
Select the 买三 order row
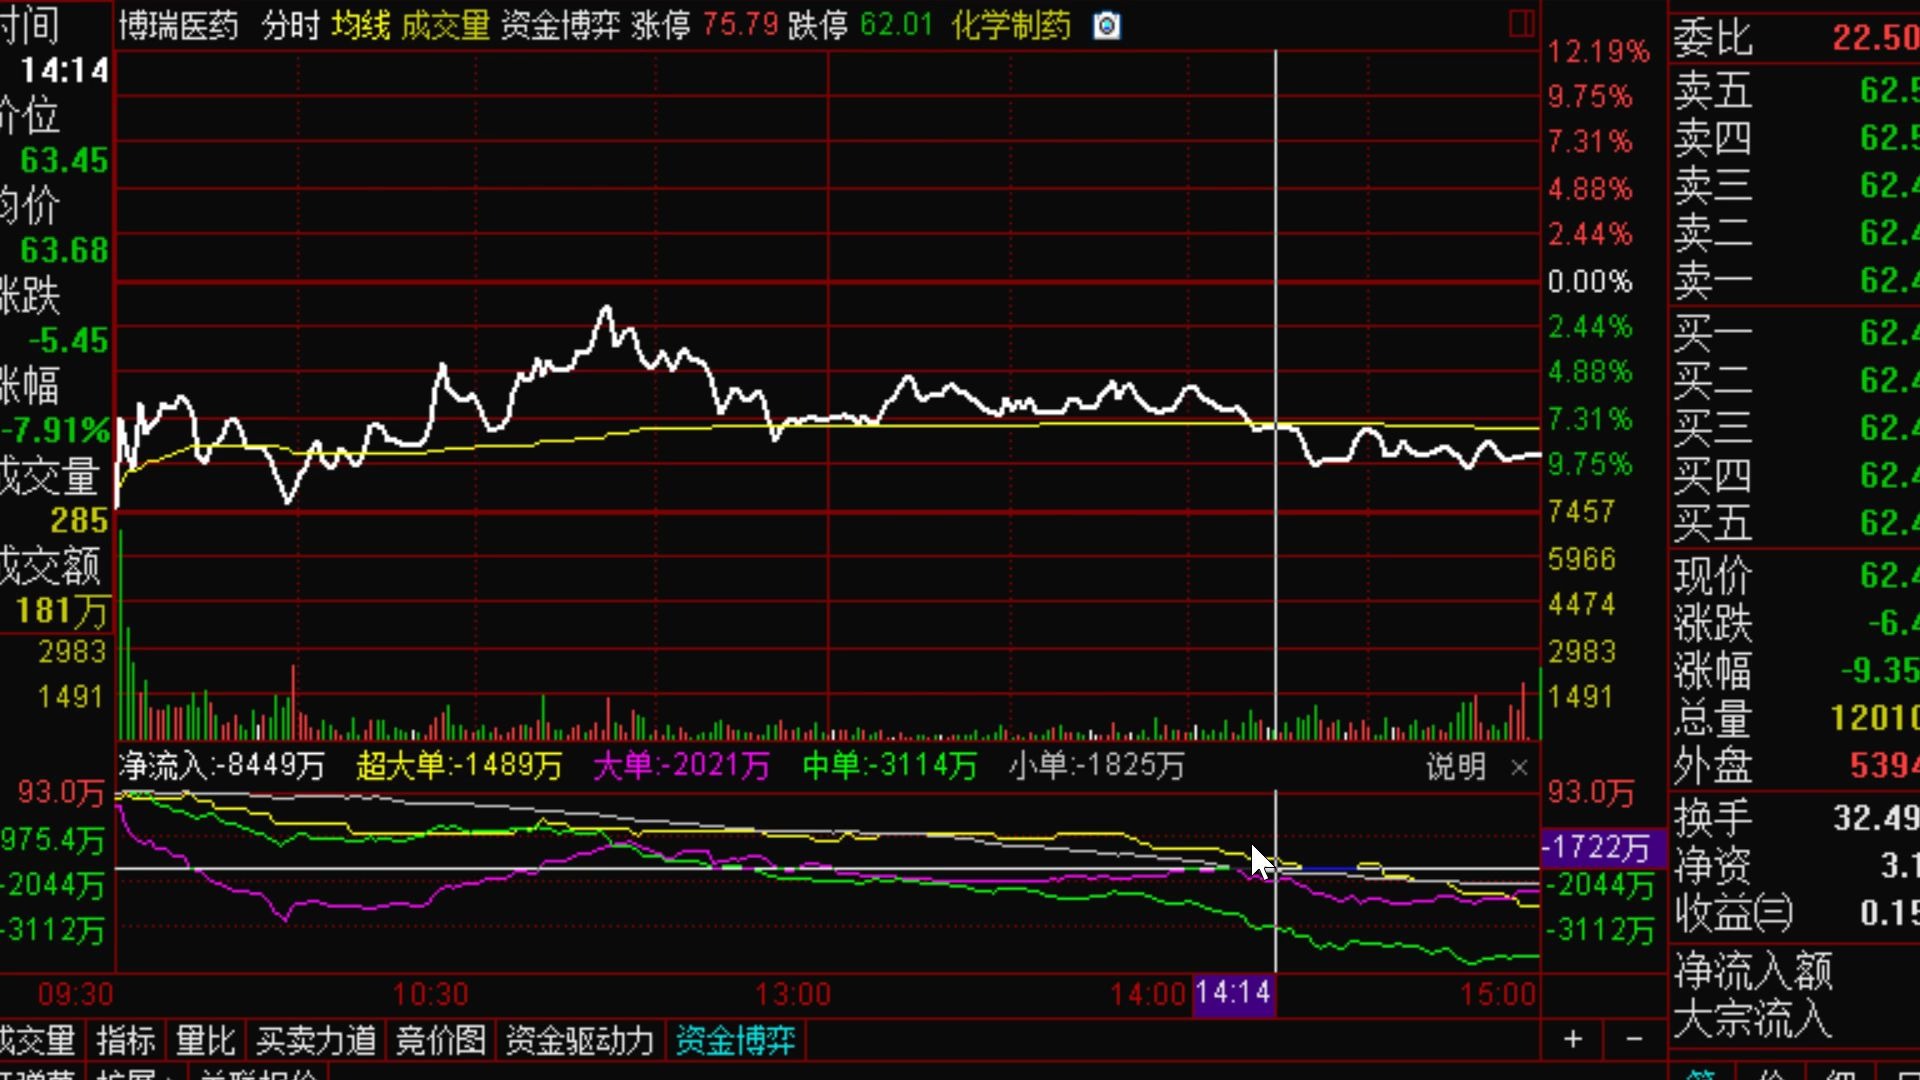click(1795, 428)
